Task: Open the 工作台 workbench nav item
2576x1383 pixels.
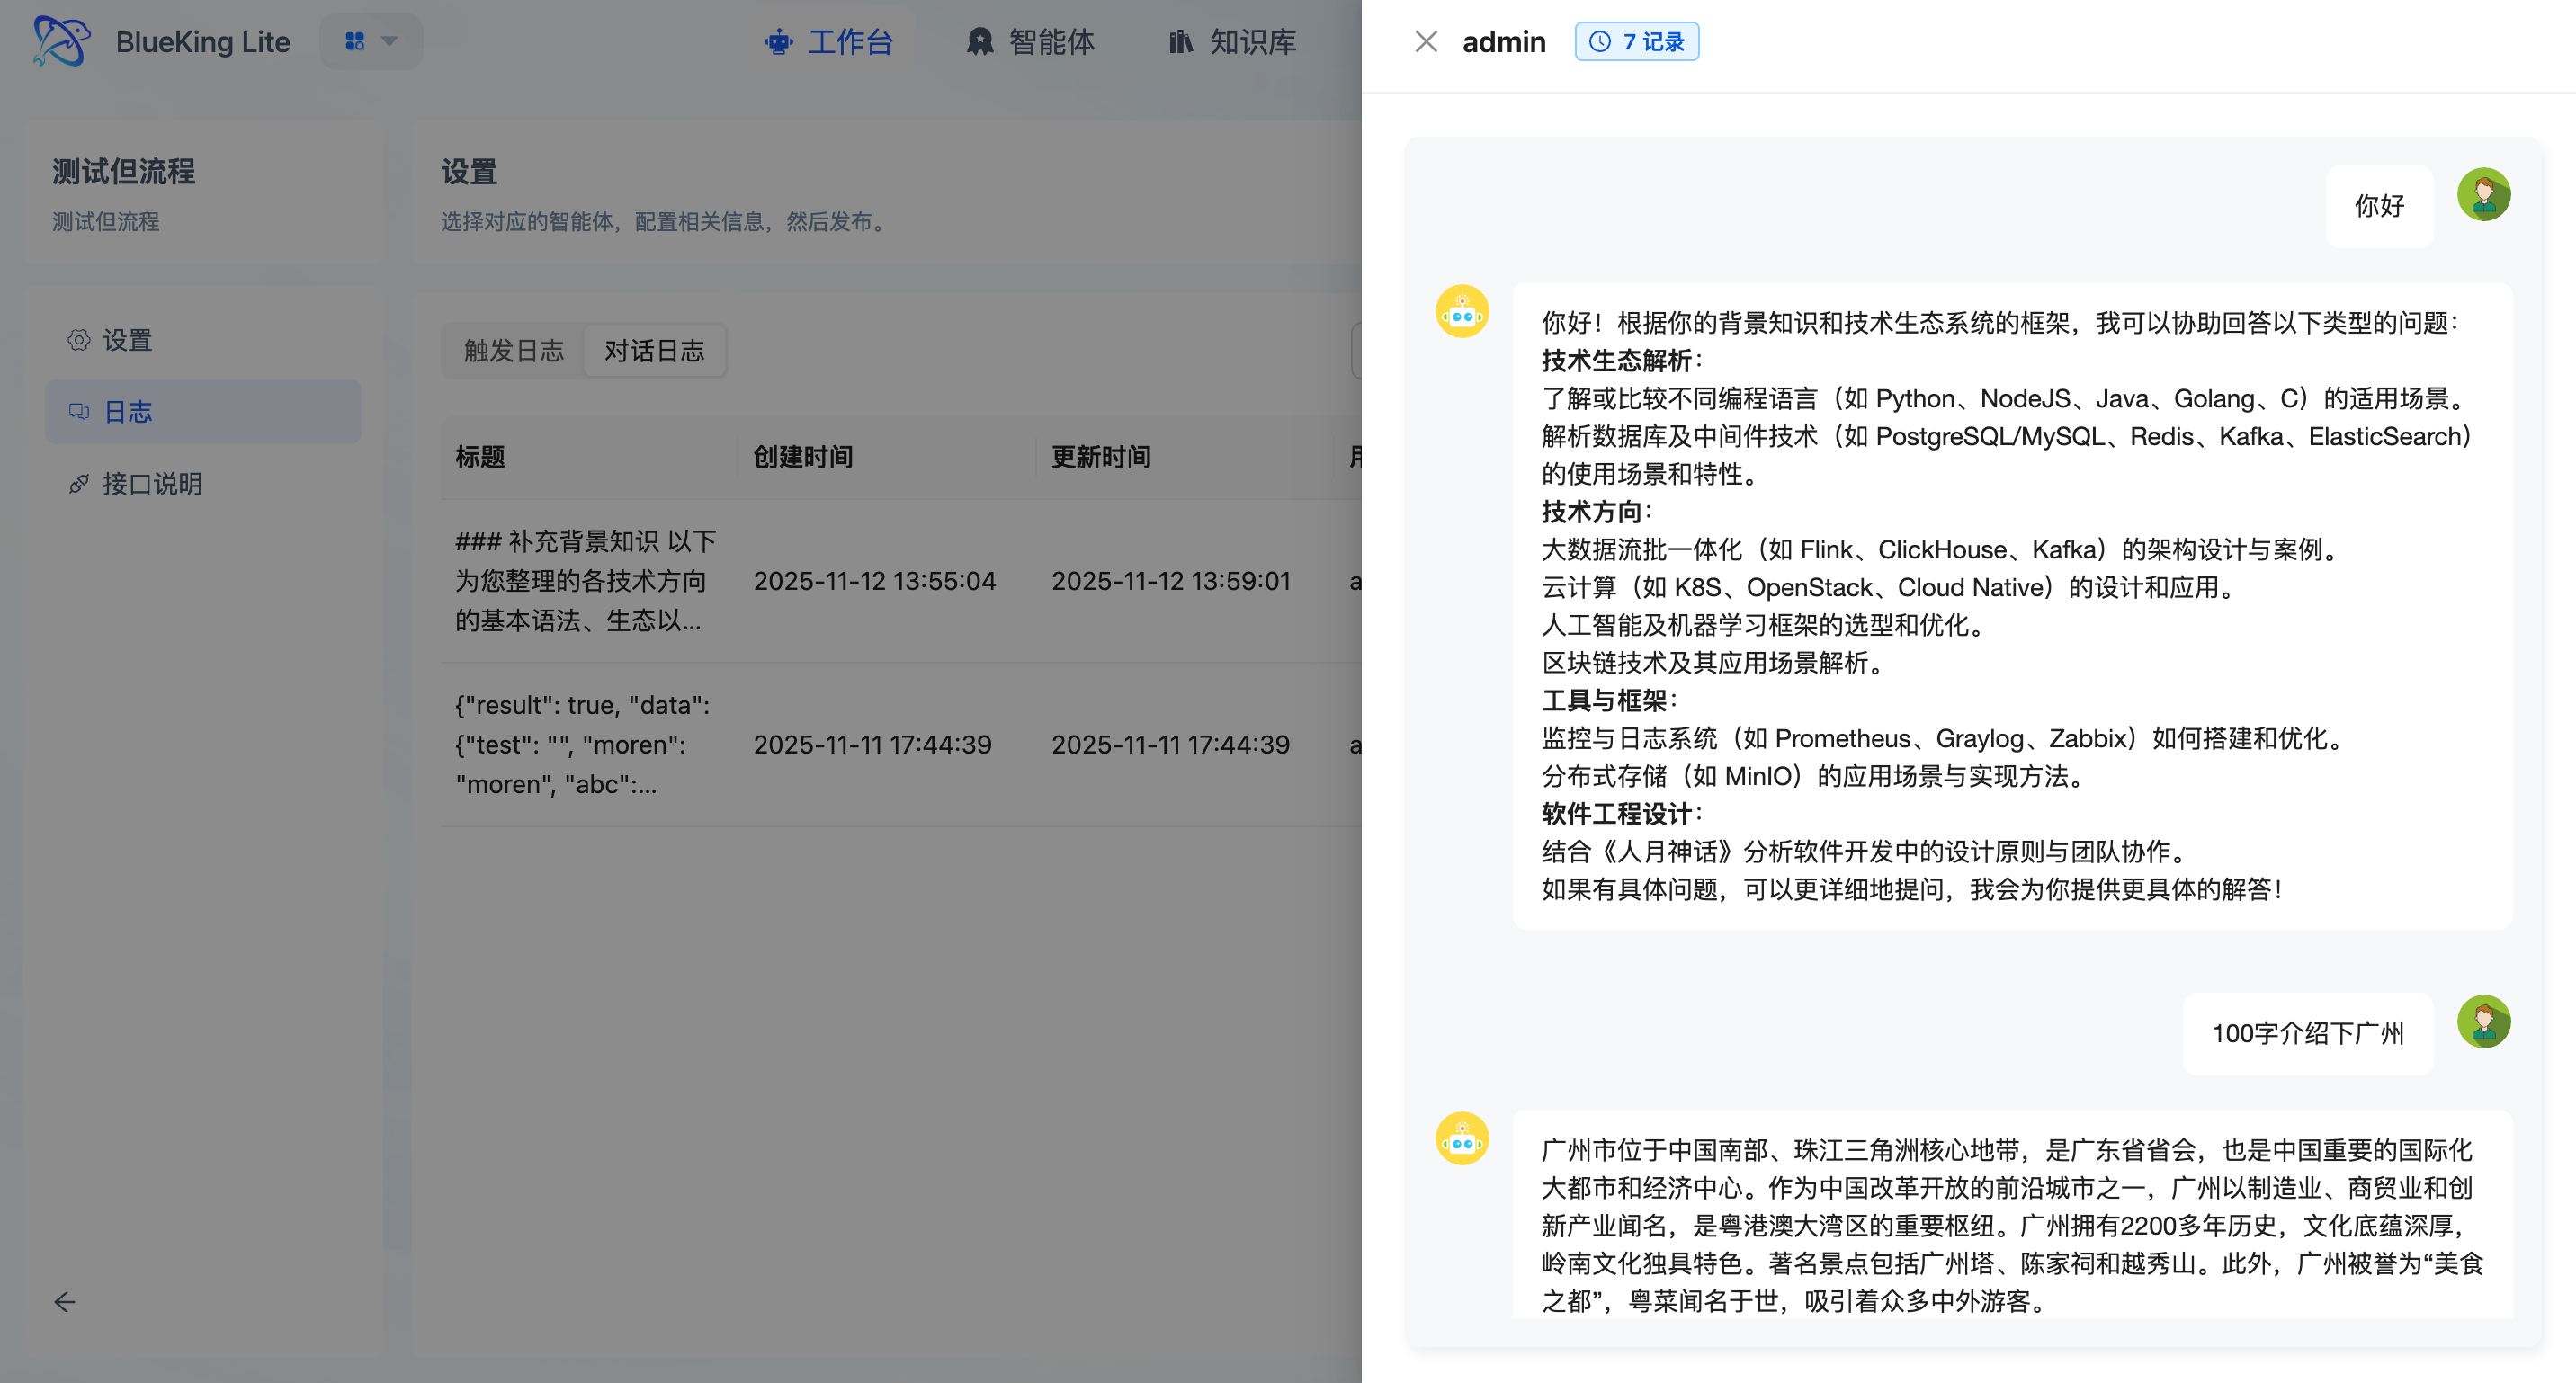Action: tap(828, 42)
